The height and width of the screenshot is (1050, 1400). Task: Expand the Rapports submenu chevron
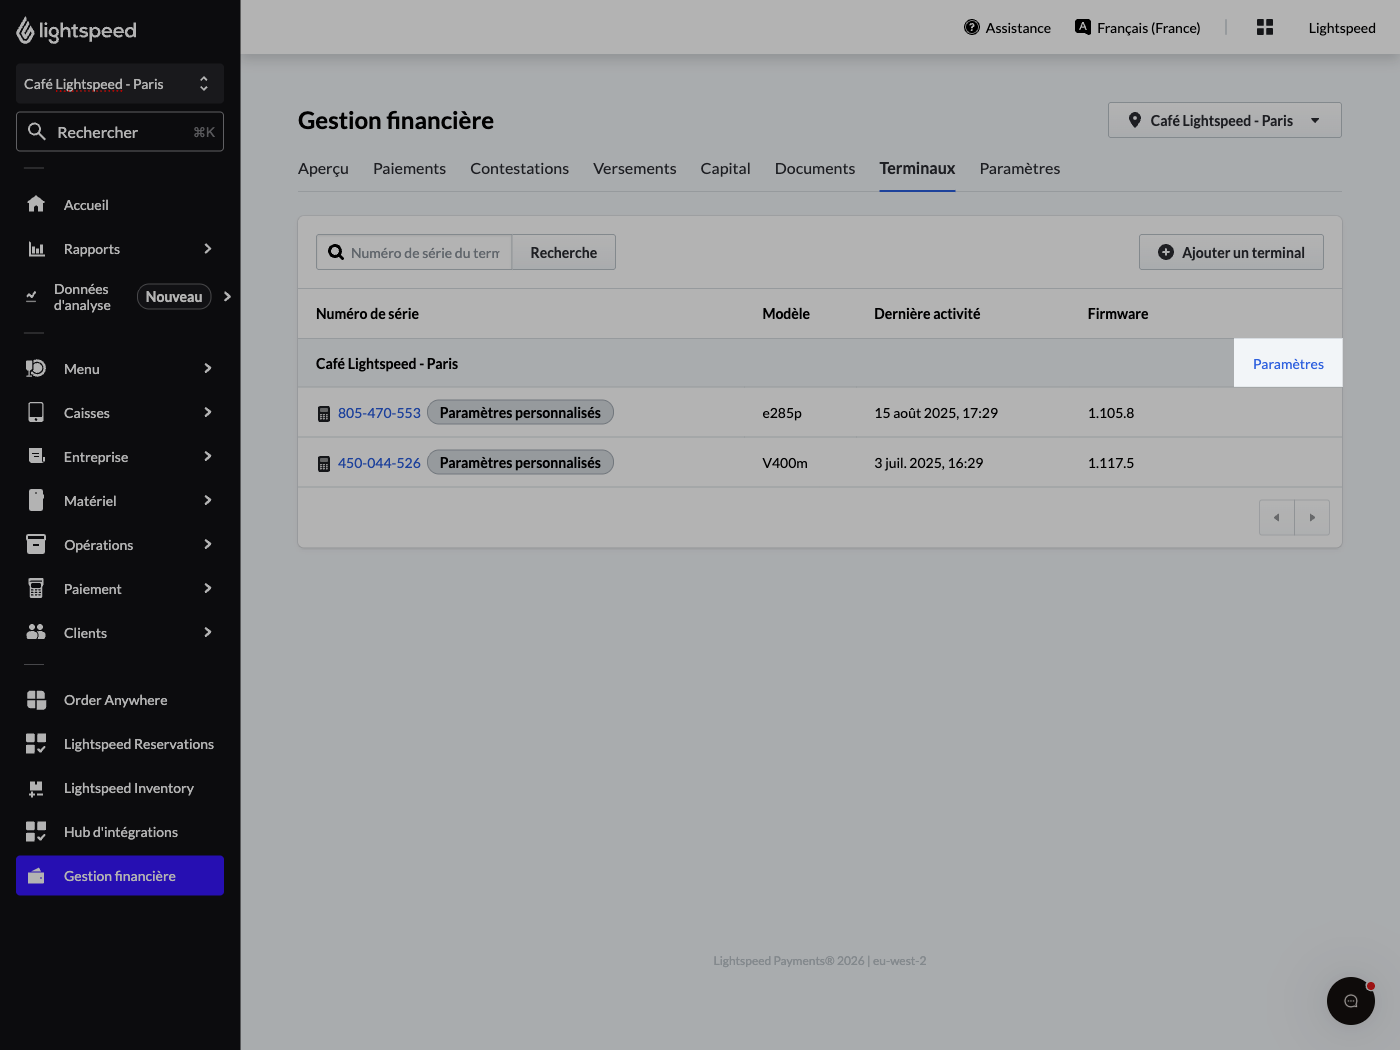[208, 249]
